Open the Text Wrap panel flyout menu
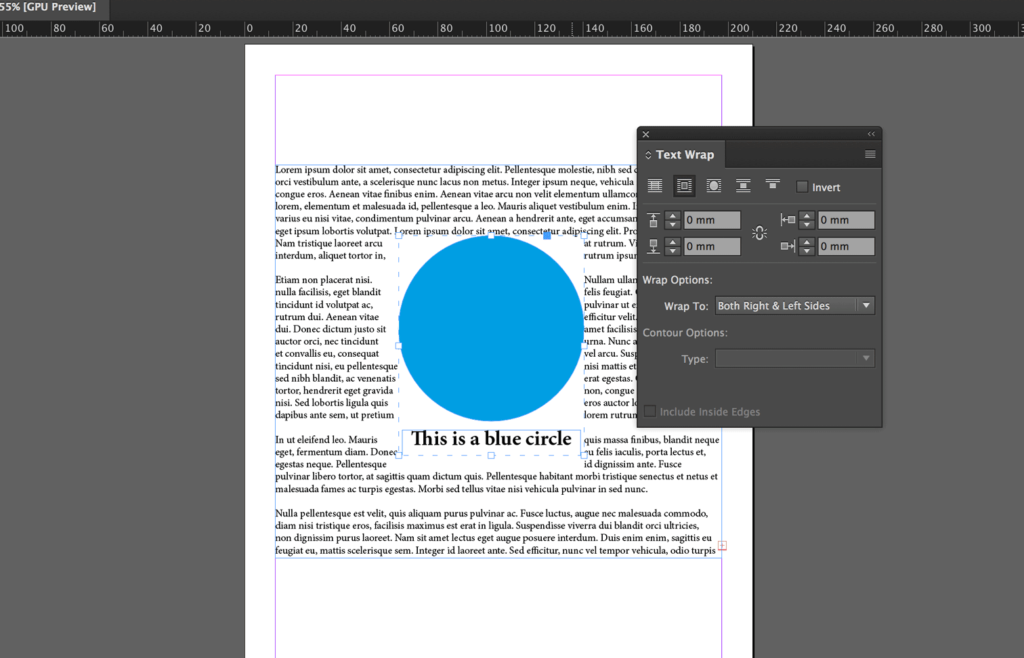The width and height of the screenshot is (1024, 658). pyautogui.click(x=869, y=153)
